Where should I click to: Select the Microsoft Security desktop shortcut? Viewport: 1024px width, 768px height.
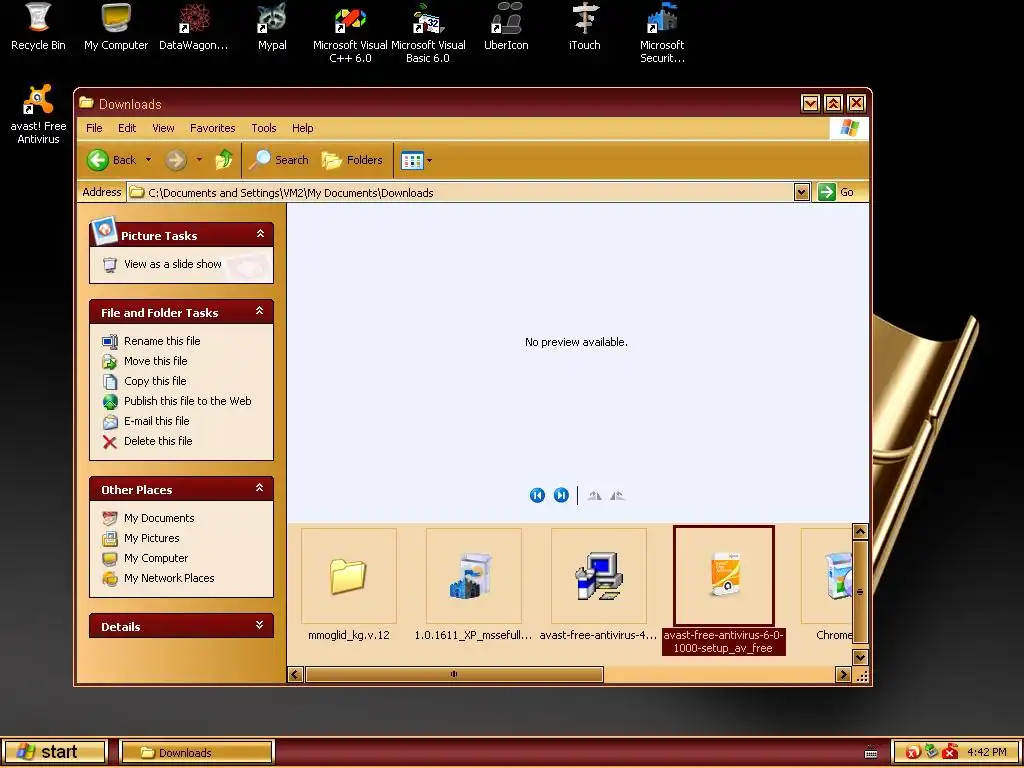[662, 33]
